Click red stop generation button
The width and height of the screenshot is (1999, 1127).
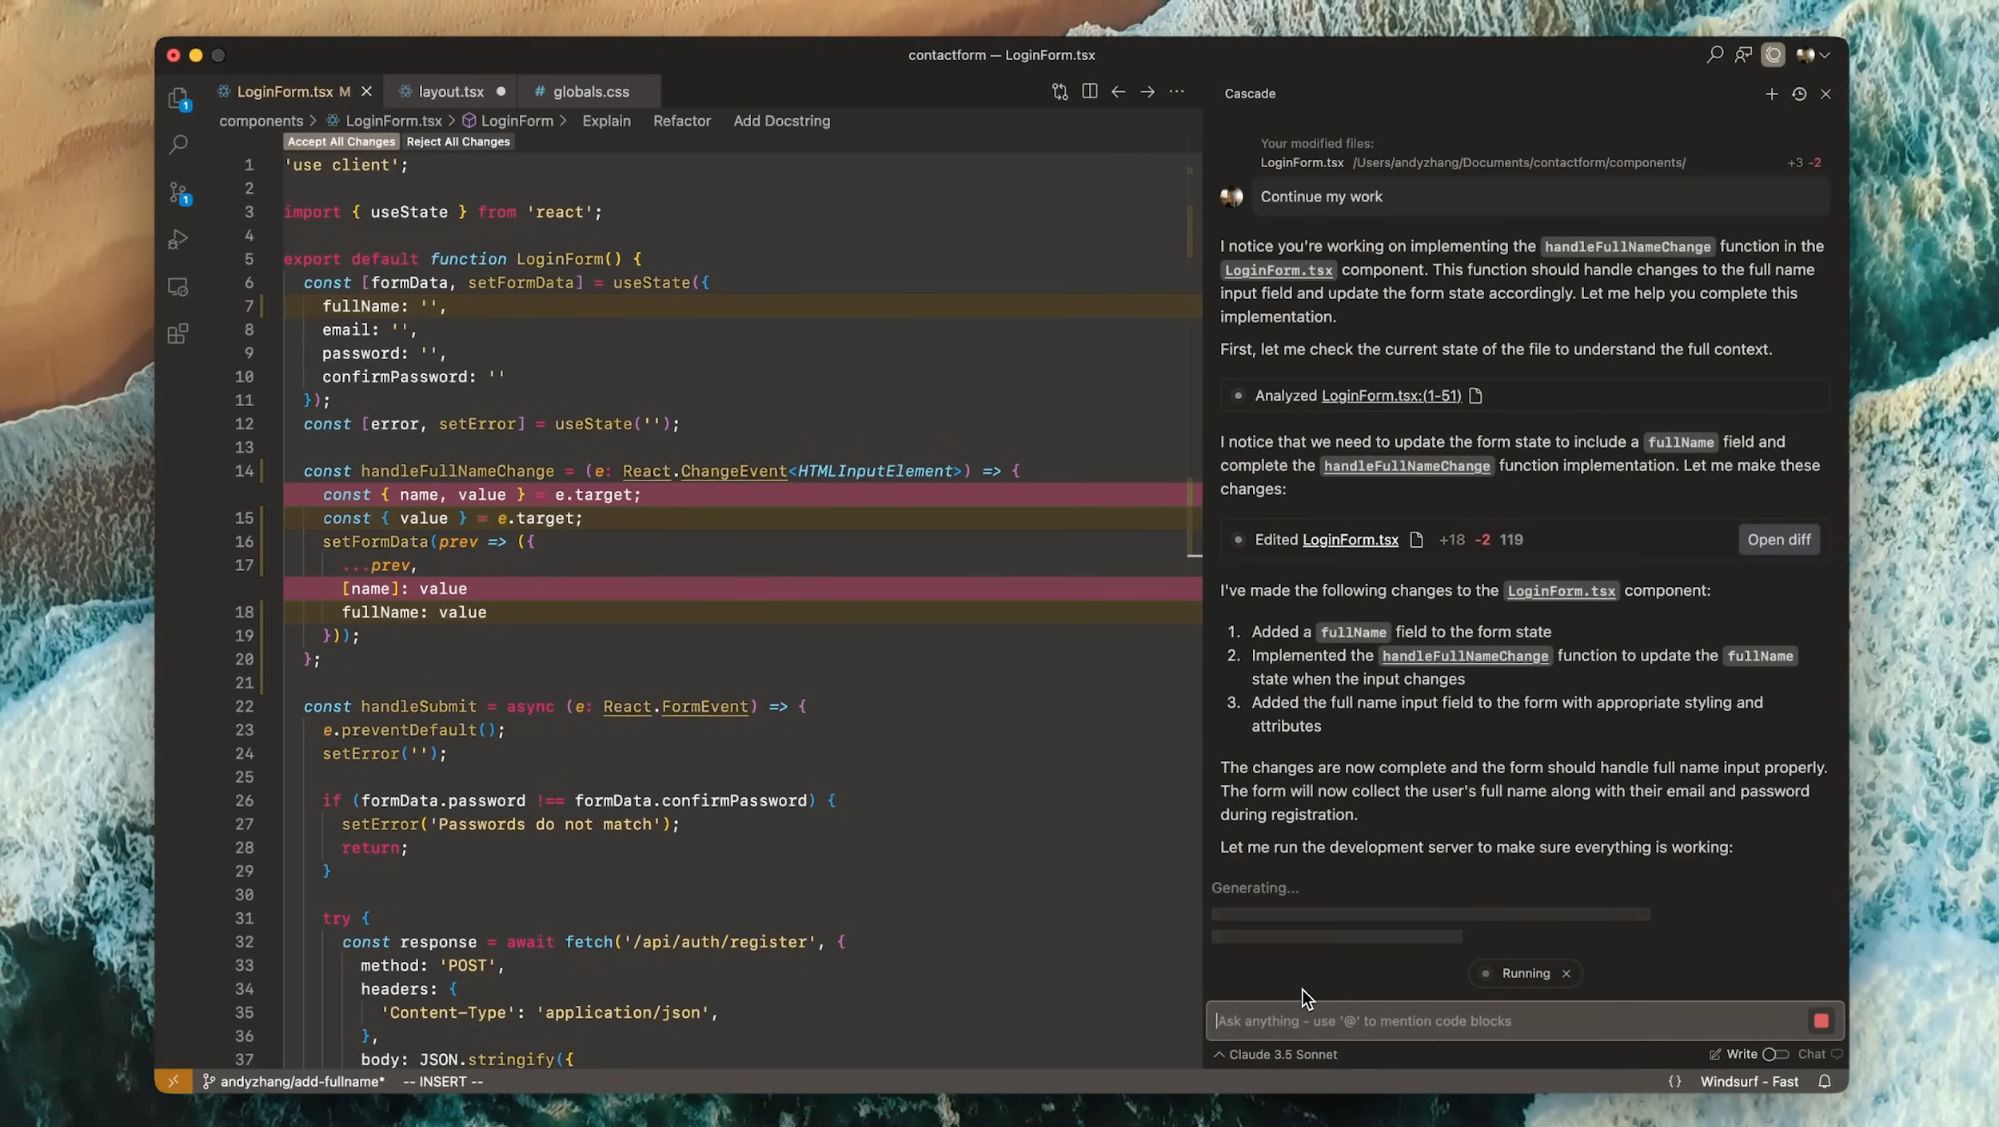pyautogui.click(x=1821, y=1021)
